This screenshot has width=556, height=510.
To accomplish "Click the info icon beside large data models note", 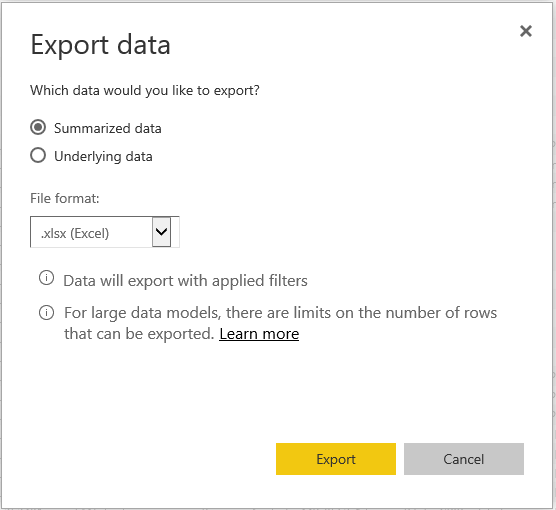I will pyautogui.click(x=46, y=312).
